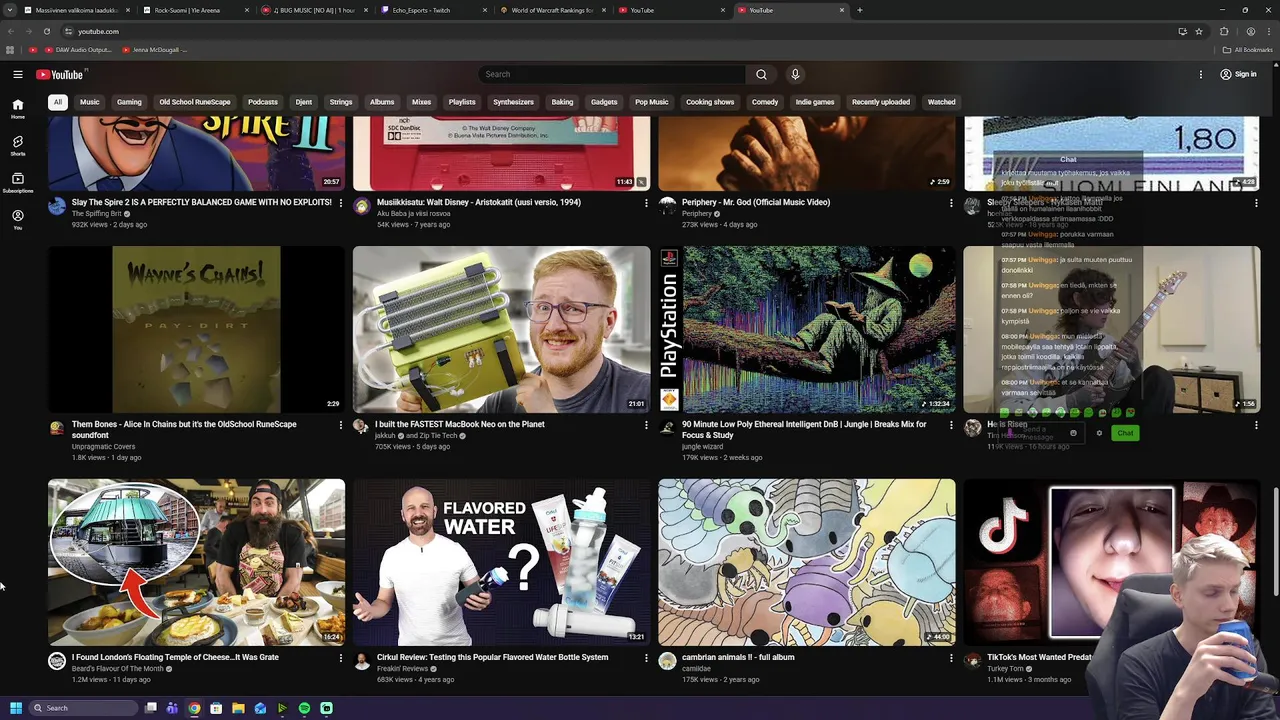Open Freakin' Reviews channel link
The width and height of the screenshot is (1280, 720).
click(402, 669)
